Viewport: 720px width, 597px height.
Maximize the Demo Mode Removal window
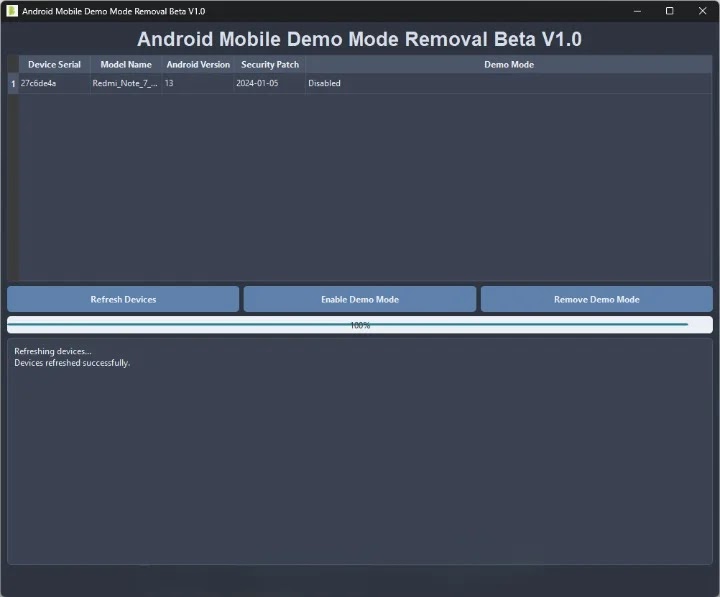[669, 11]
